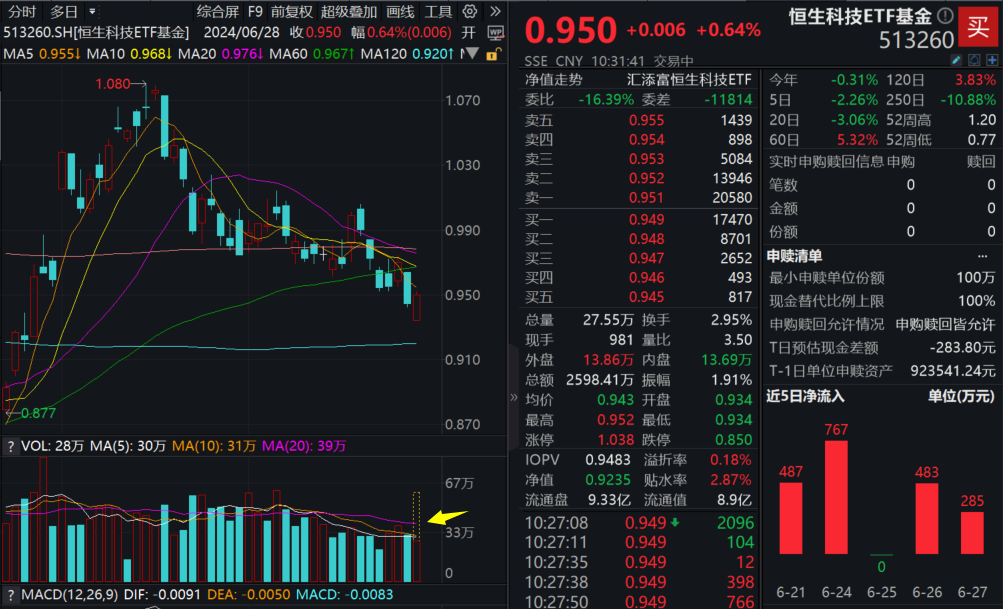
Task: Click the 10:27:38 trade tick row
Action: (639, 582)
